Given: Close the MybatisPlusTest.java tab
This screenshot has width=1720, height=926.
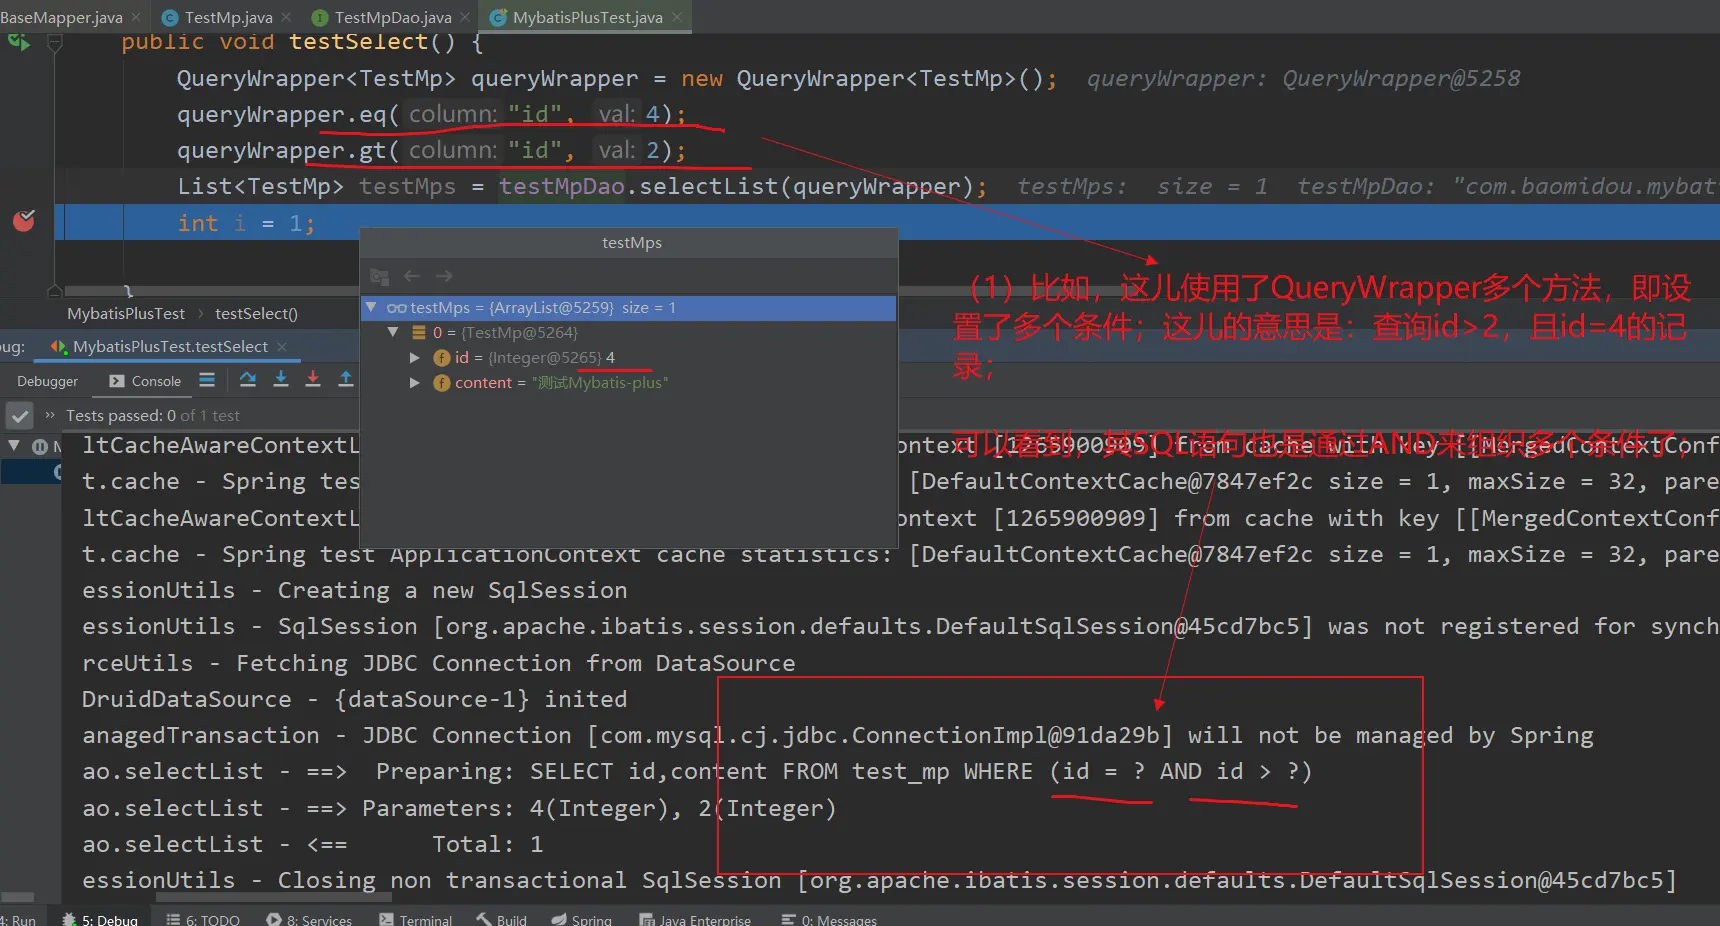Looking at the screenshot, I should point(677,17).
